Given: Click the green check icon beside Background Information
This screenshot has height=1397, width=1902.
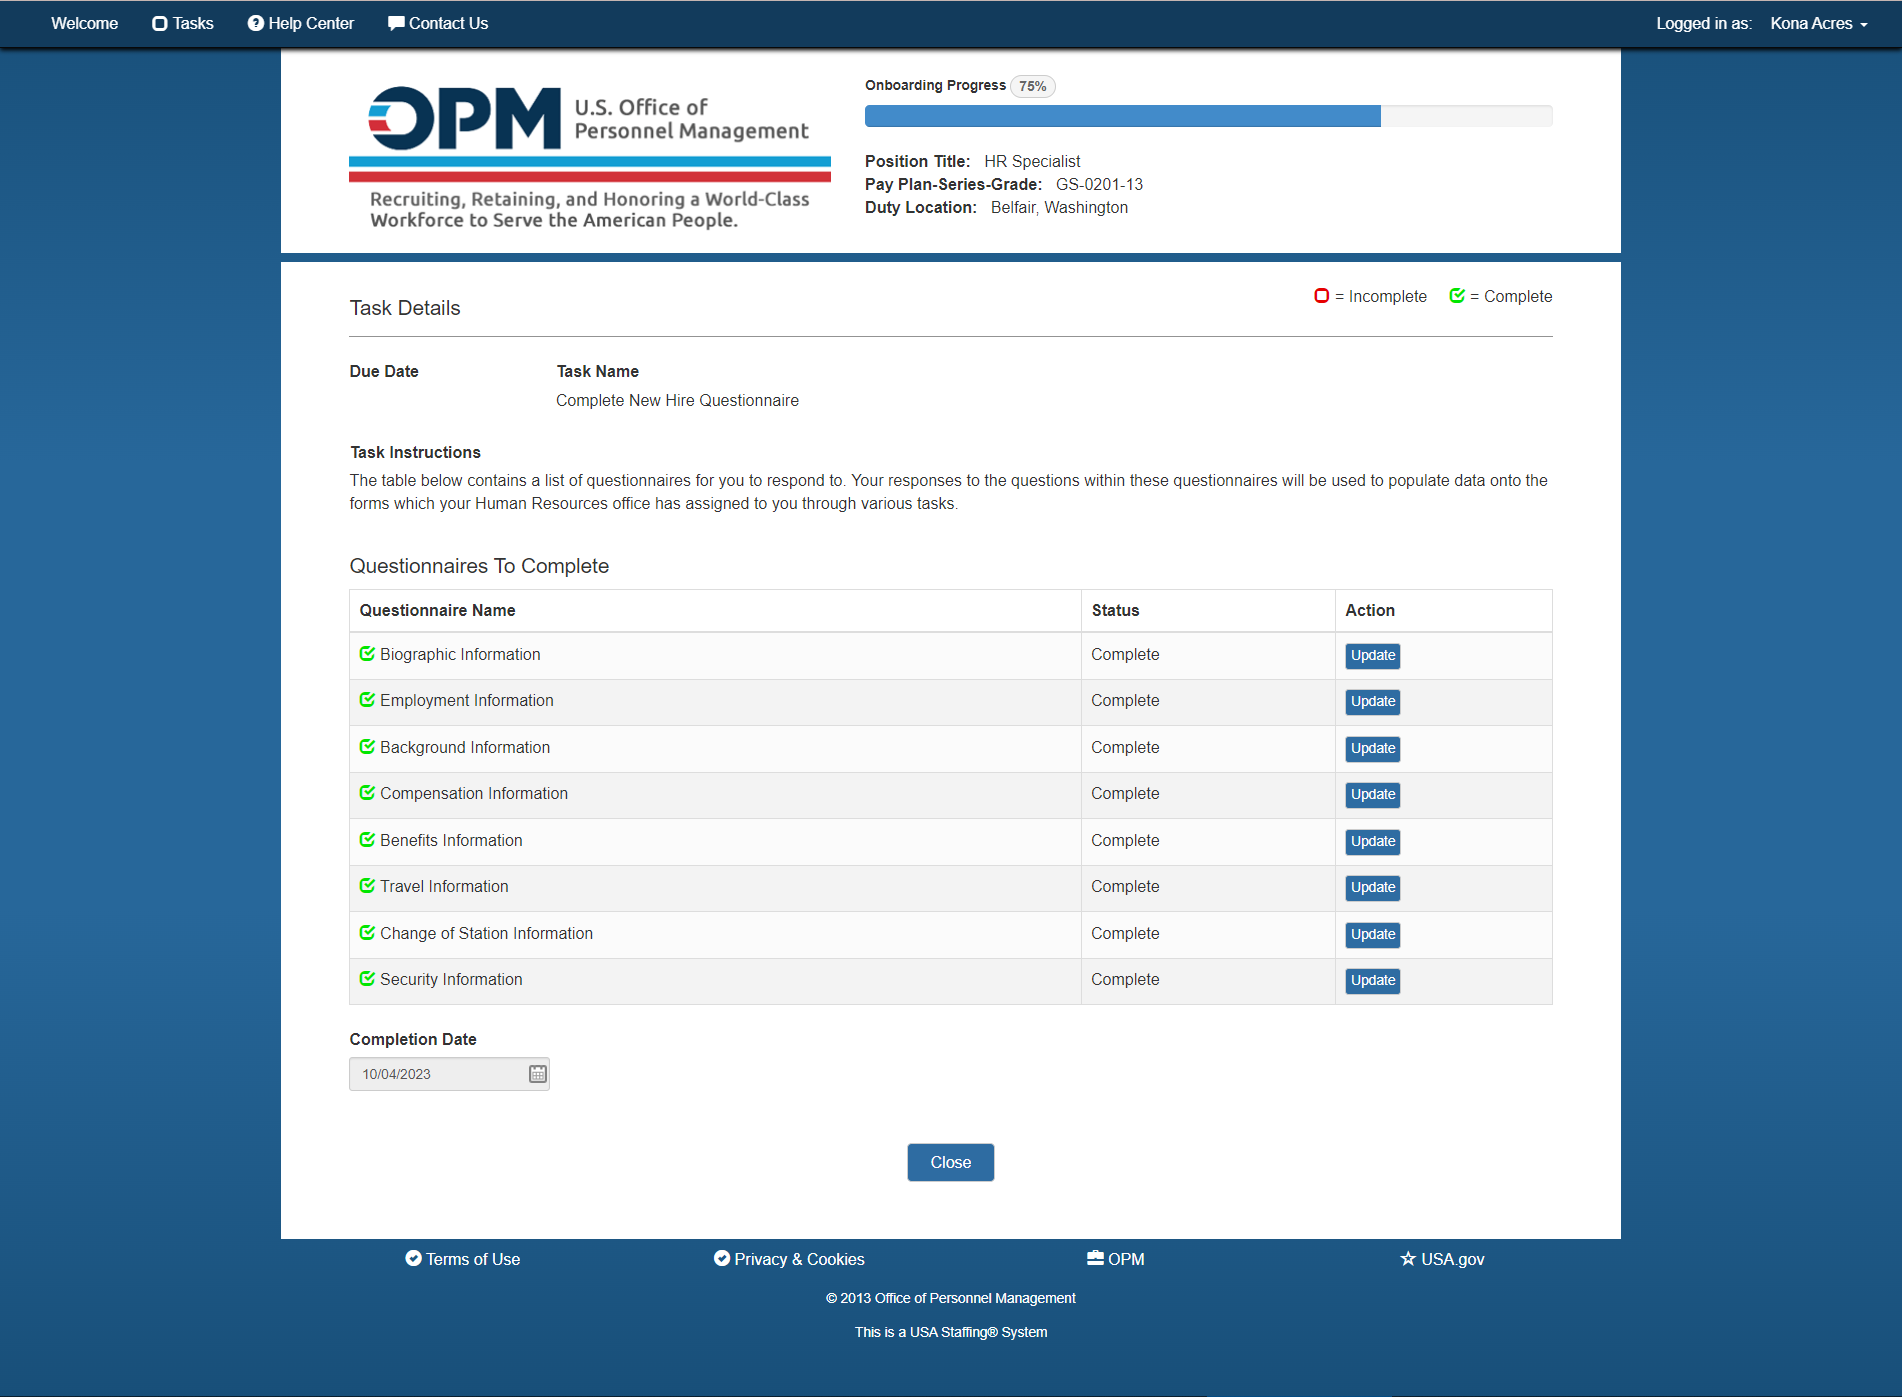Looking at the screenshot, I should point(367,747).
